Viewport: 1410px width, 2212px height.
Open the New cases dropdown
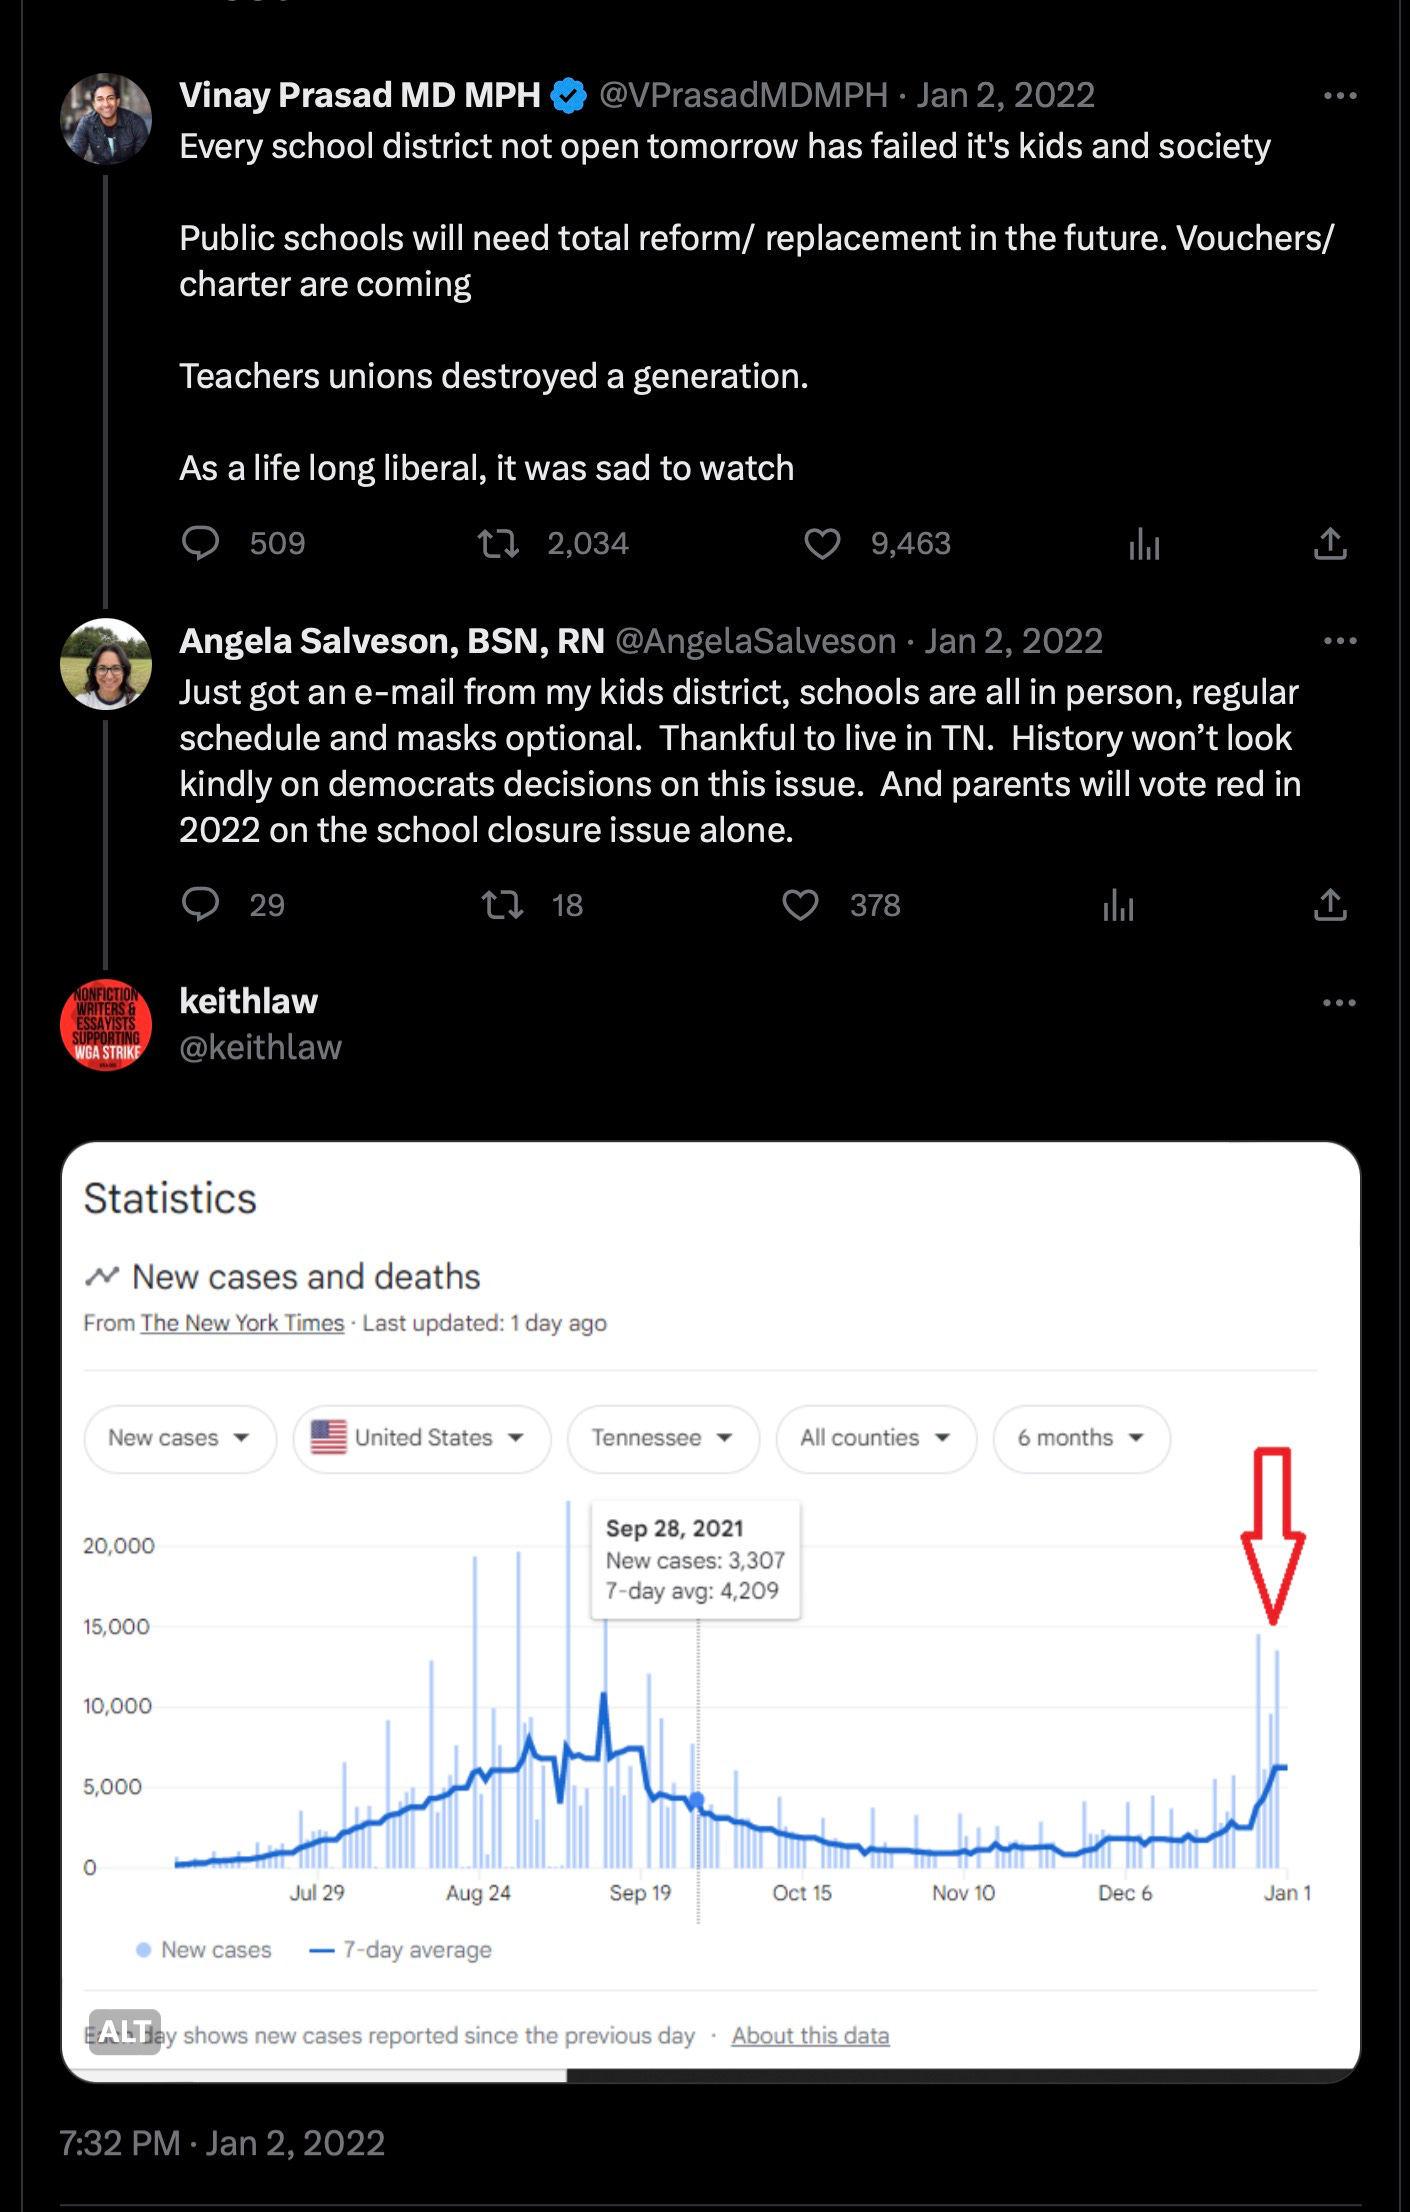(x=180, y=1438)
